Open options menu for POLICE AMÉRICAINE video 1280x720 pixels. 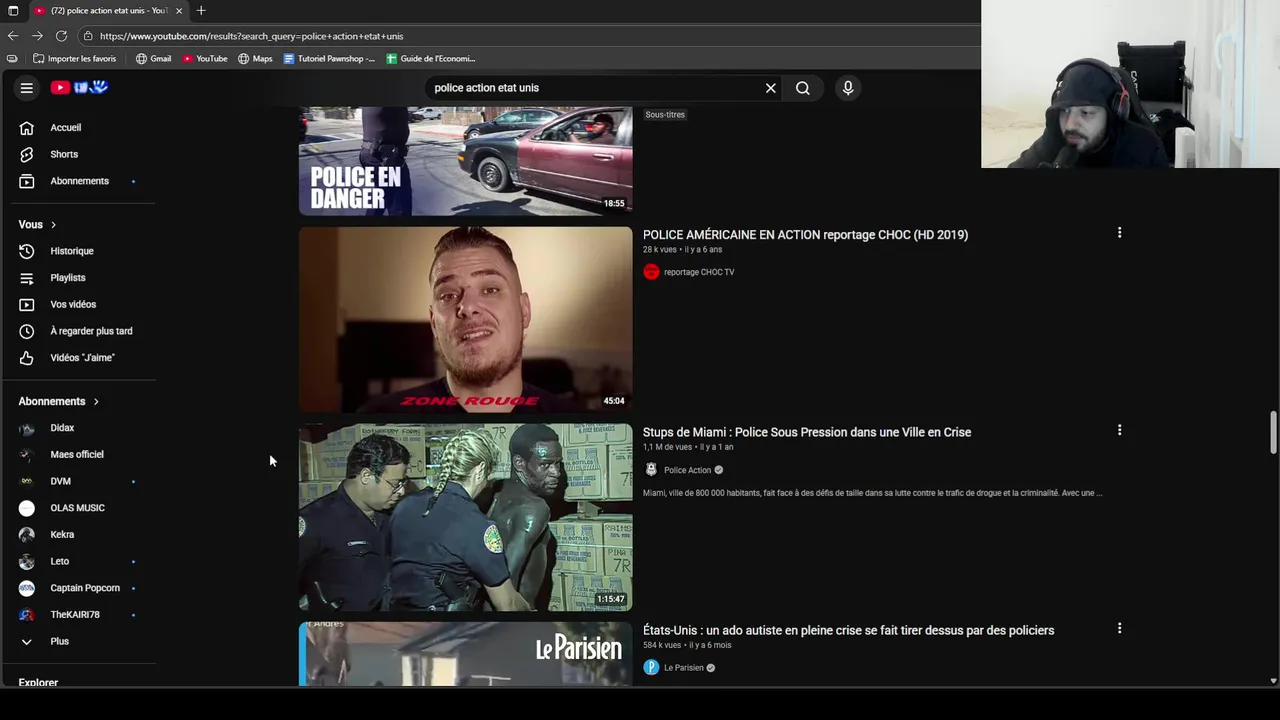(1119, 233)
